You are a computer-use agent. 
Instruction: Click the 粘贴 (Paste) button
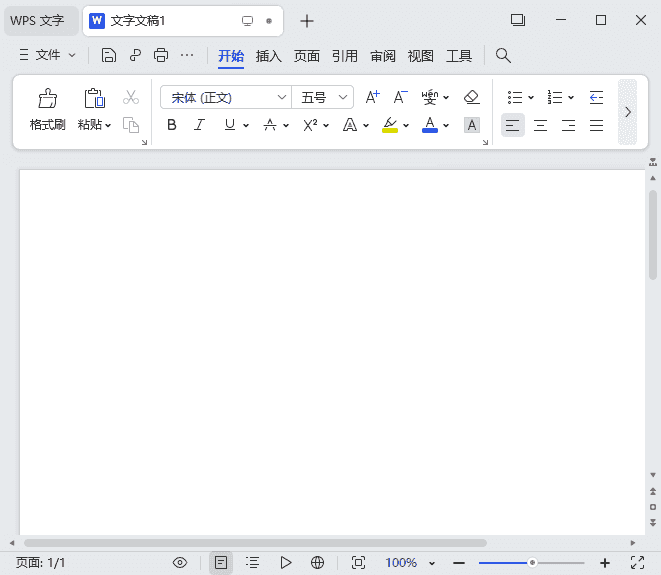(x=94, y=110)
